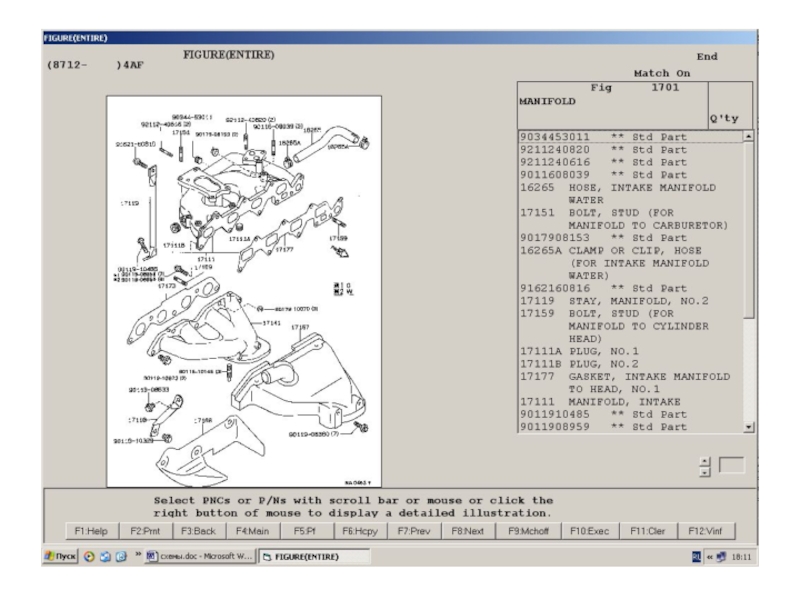Click the 17177 gasket label in diagram
Viewport: 800px width, 600px height.
tap(284, 249)
